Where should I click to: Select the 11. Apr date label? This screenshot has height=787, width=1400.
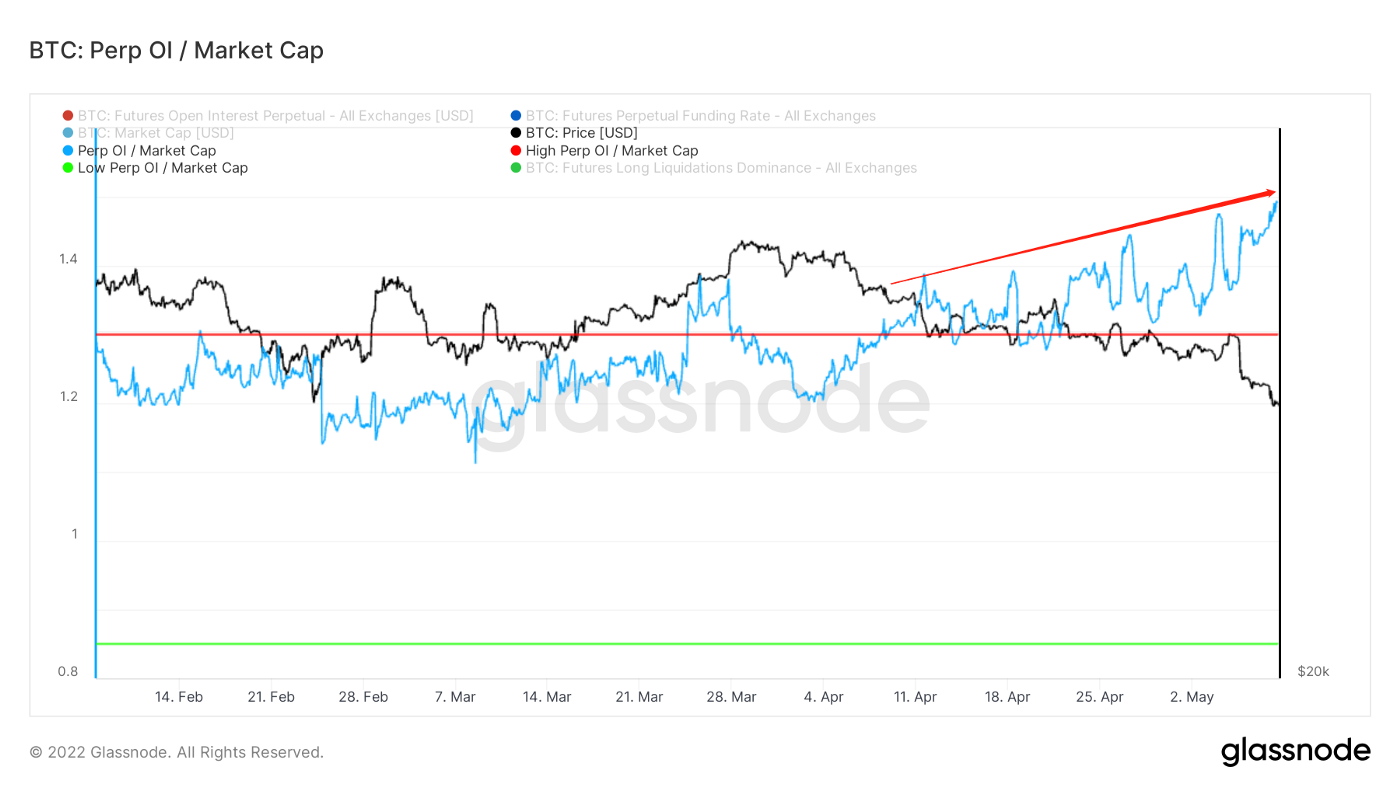pyautogui.click(x=915, y=697)
